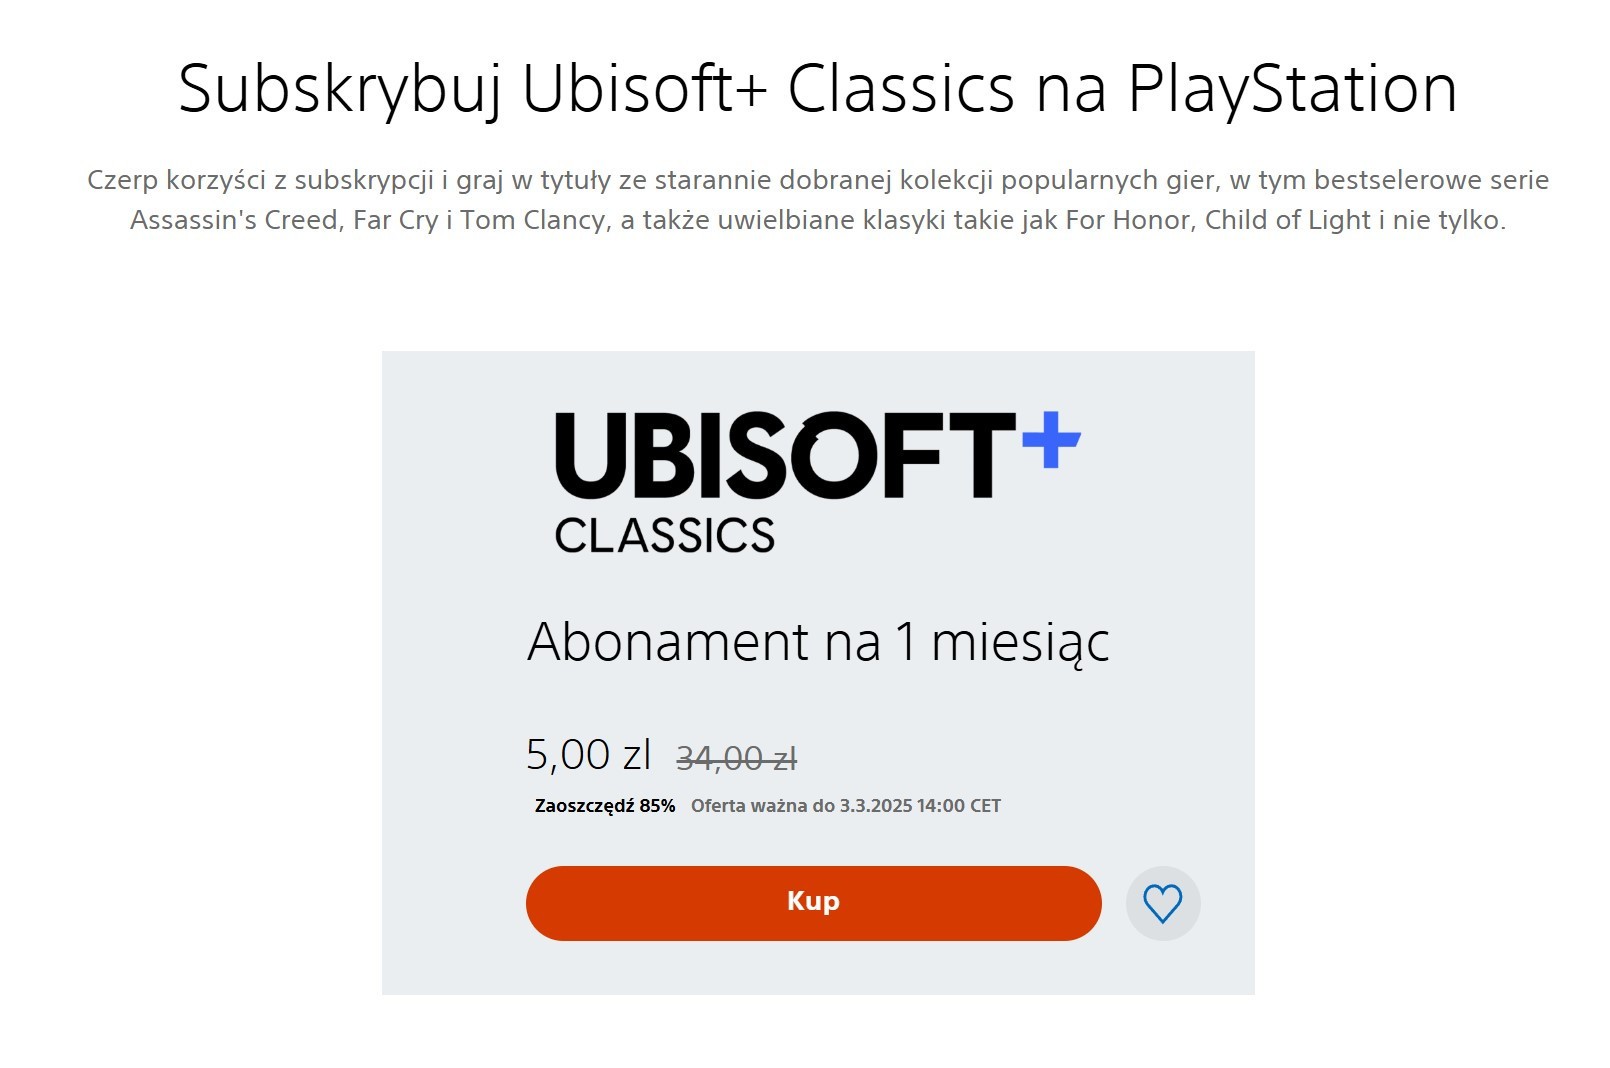
Task: Click the discounted price 5,00 zl
Action: (589, 755)
